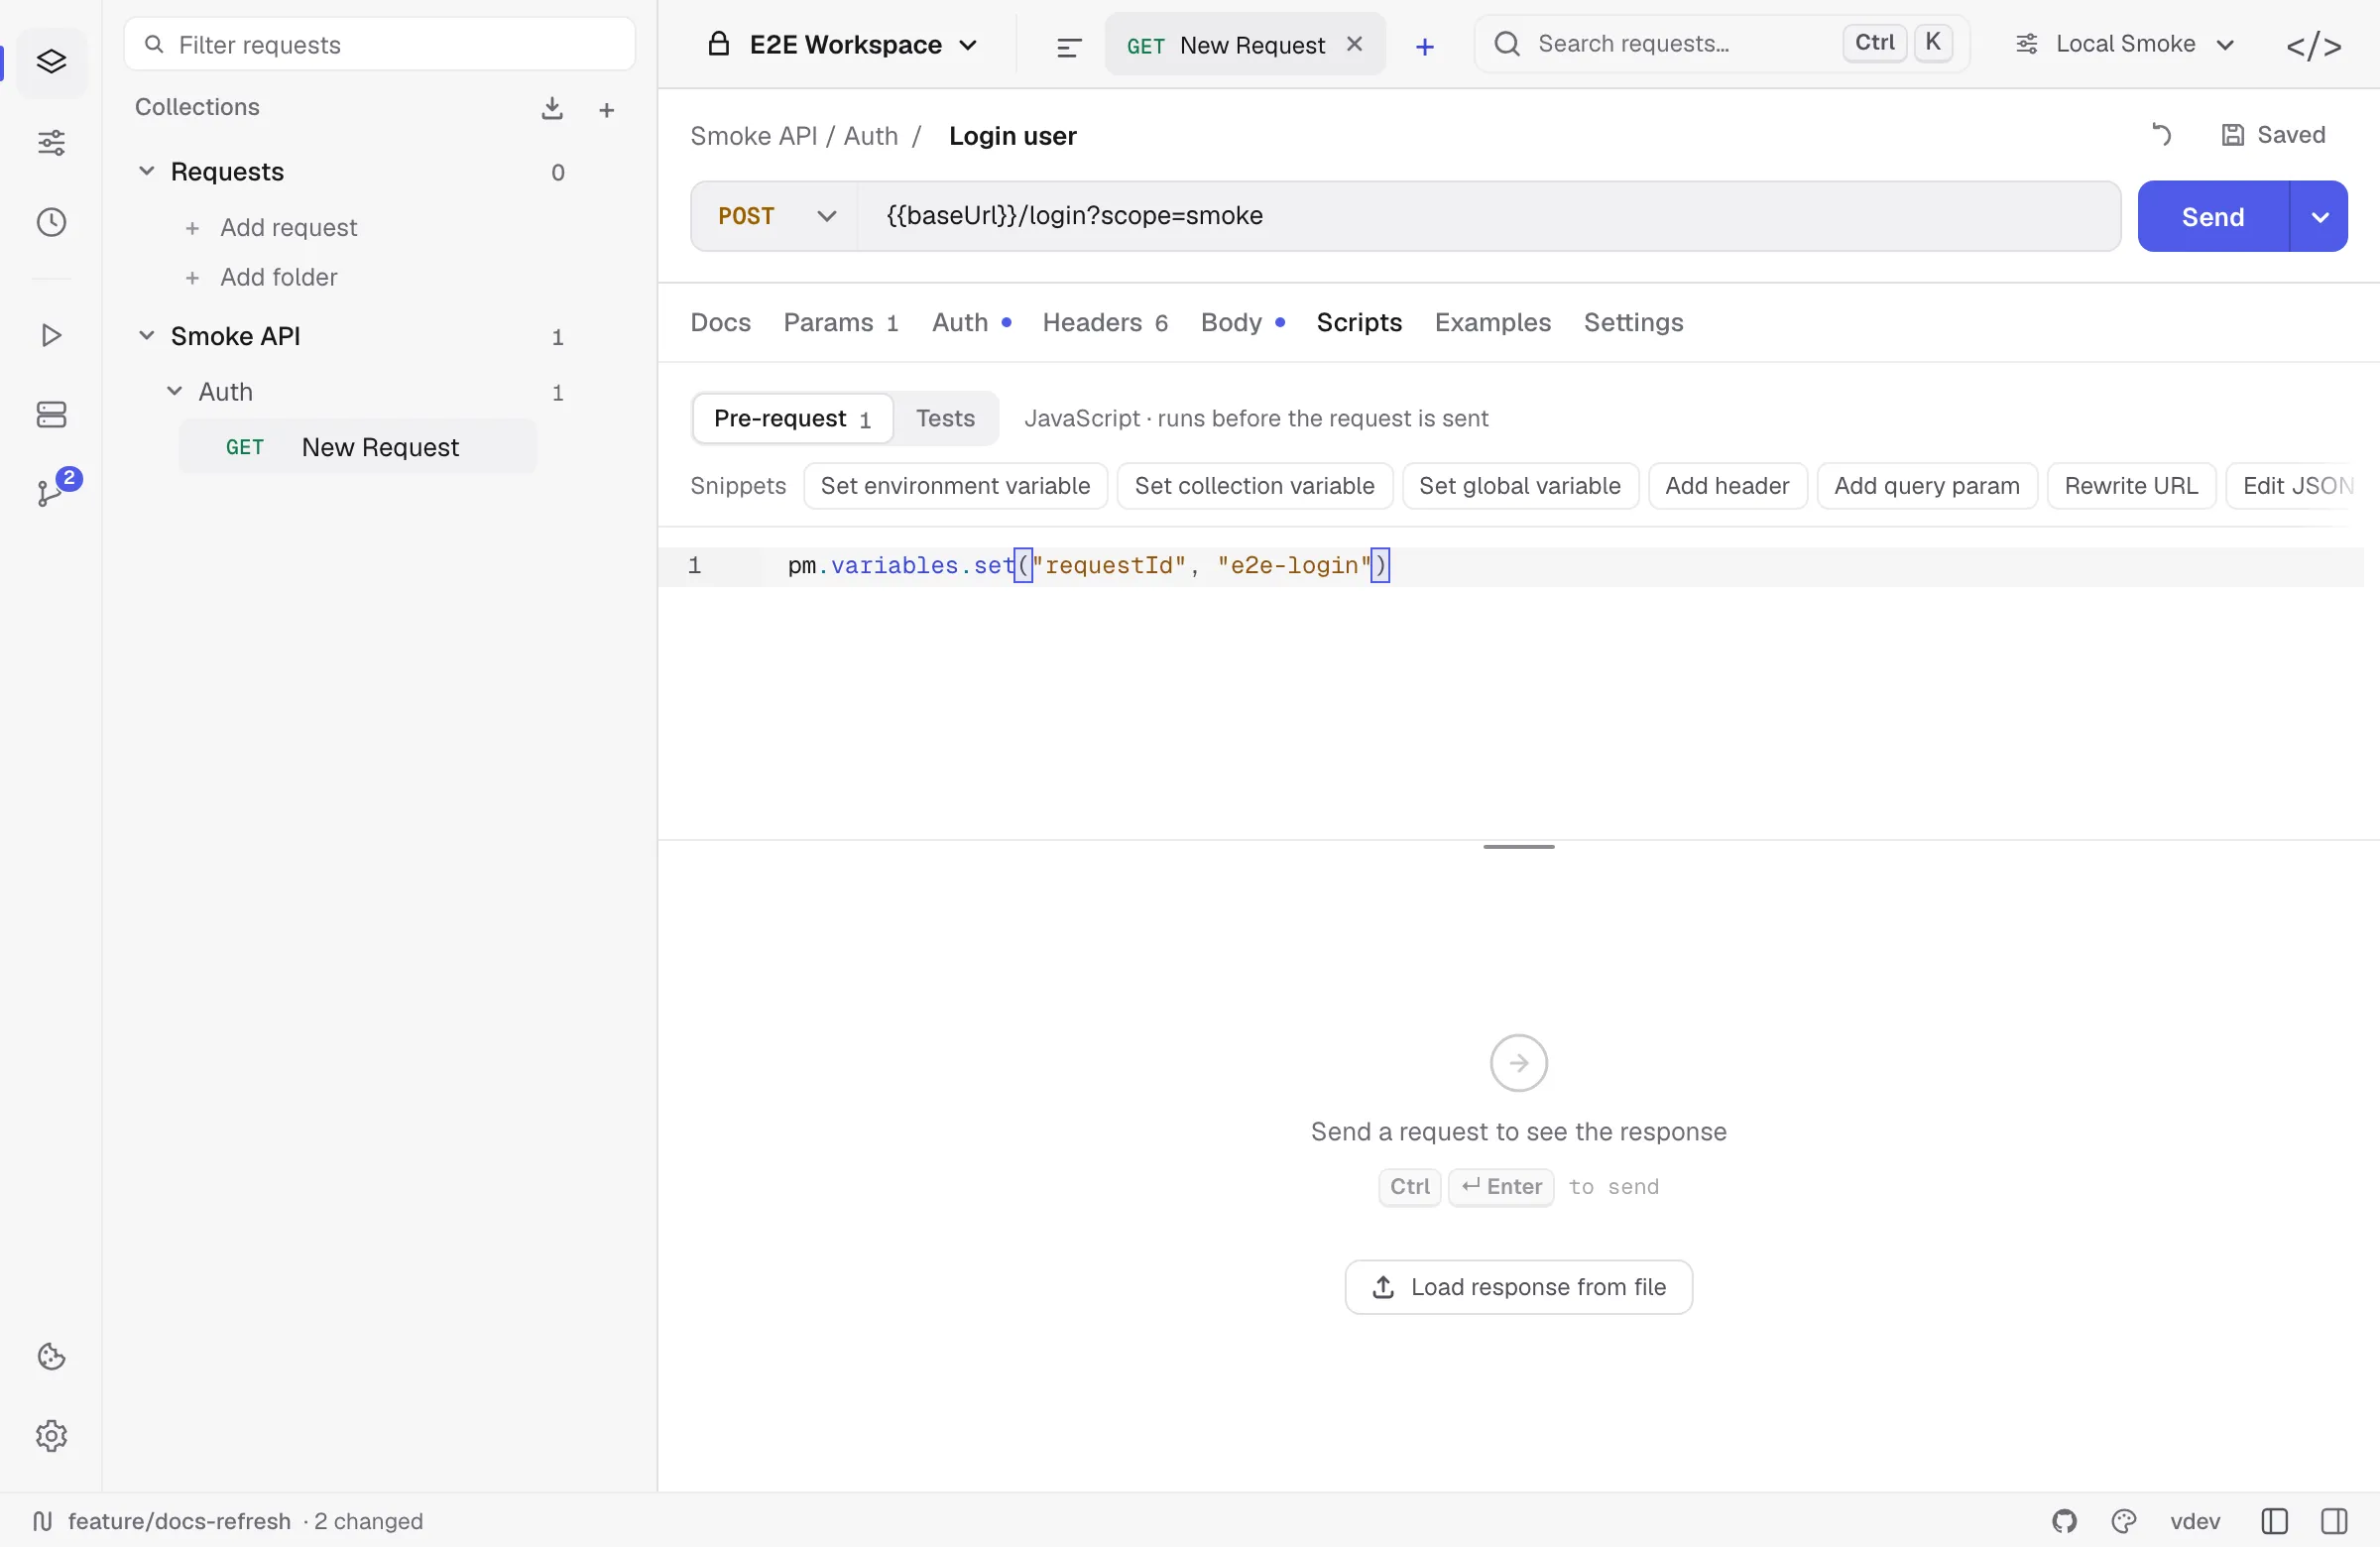Screen dimensions: 2380x1547
Task: Open the Local Smoke environment dropdown
Action: point(2126,44)
